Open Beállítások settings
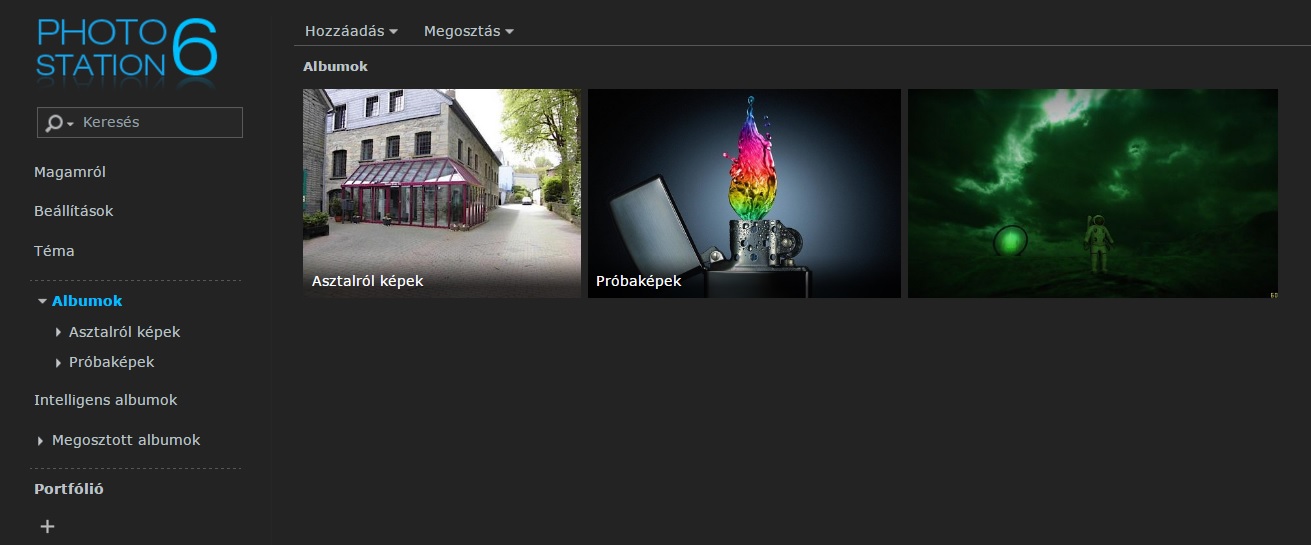 click(x=74, y=211)
